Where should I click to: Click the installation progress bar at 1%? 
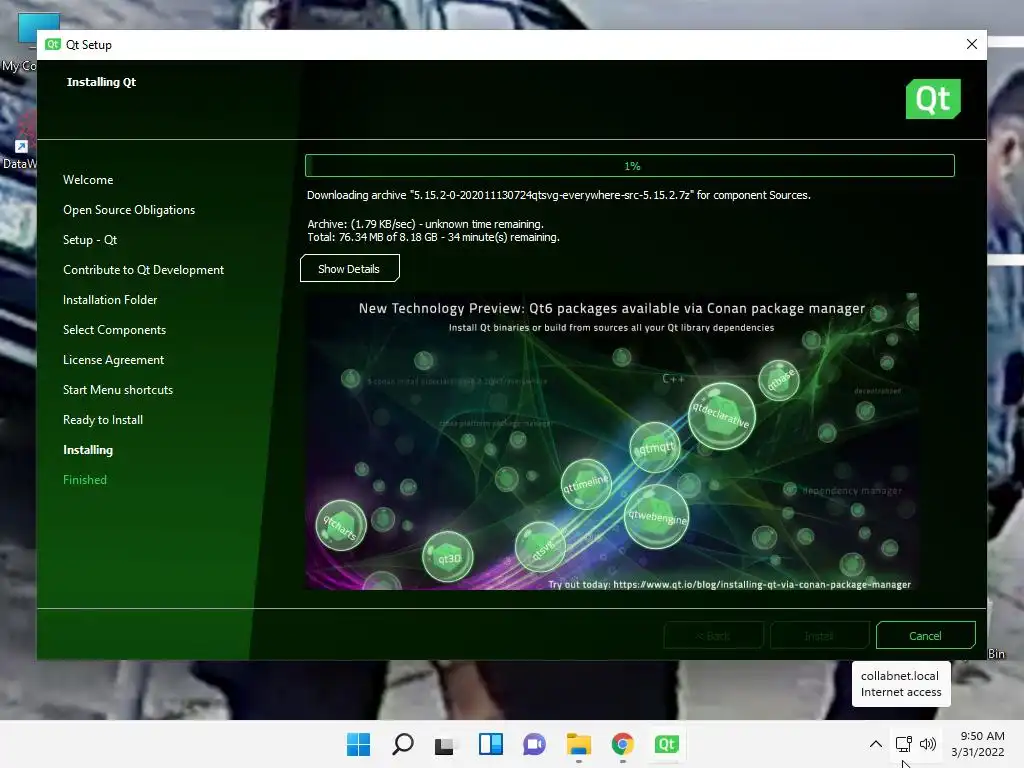tap(630, 166)
